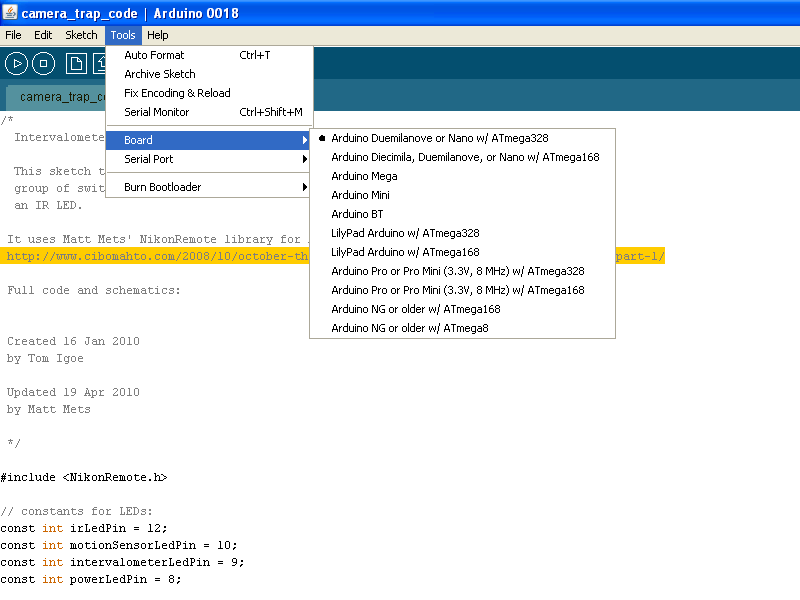Open the Edit menu

(x=43, y=35)
